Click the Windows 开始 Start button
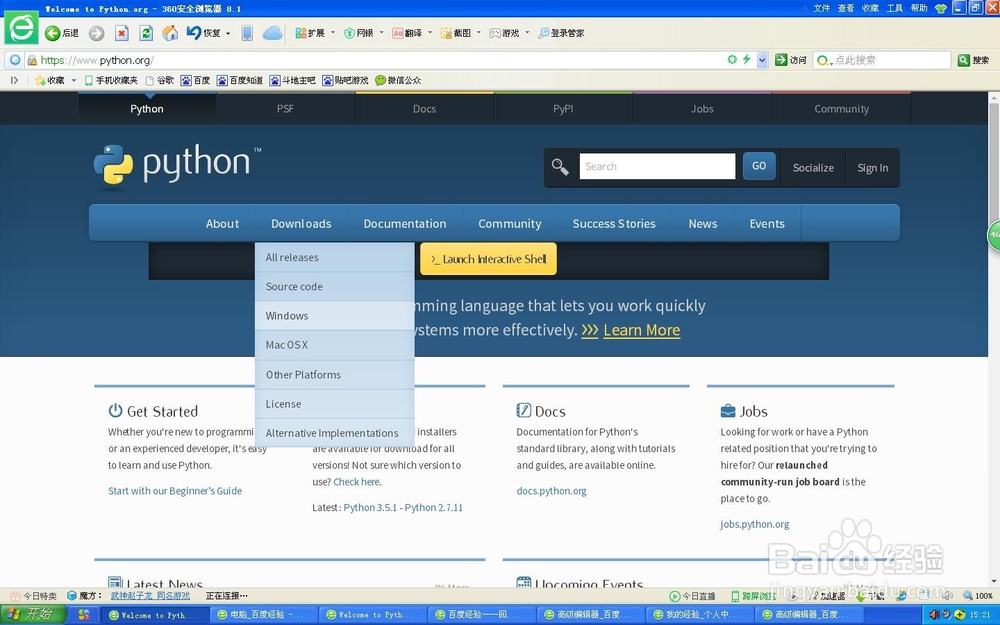 pyautogui.click(x=33, y=615)
